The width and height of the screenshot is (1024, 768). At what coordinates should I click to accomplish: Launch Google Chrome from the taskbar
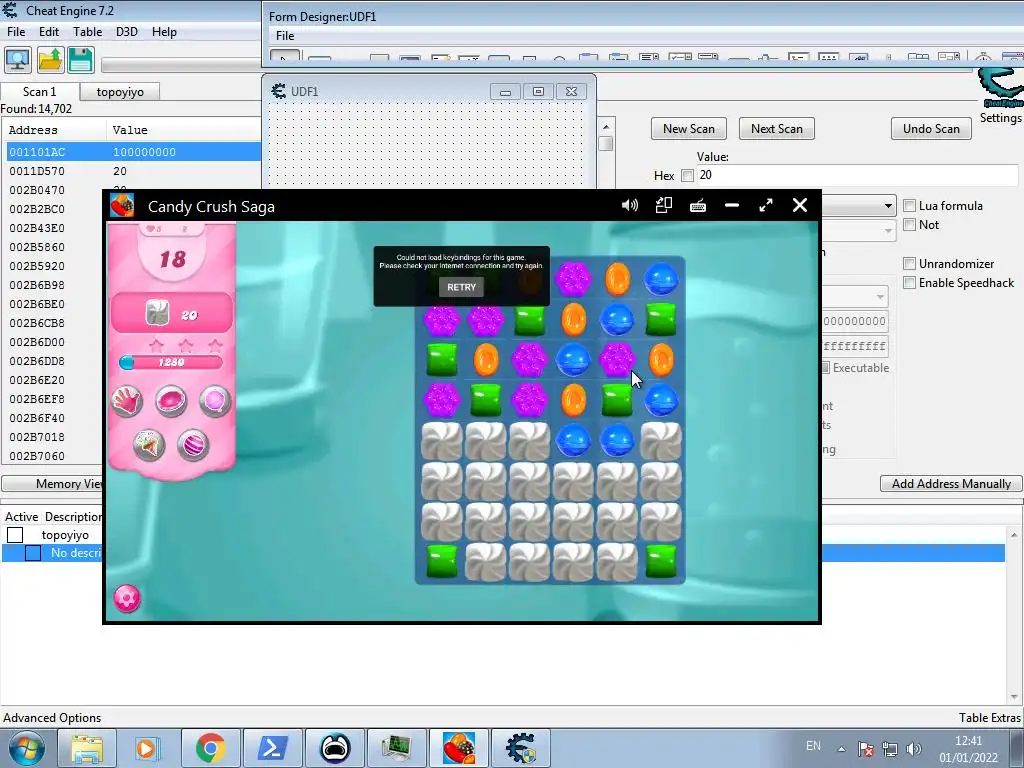210,748
